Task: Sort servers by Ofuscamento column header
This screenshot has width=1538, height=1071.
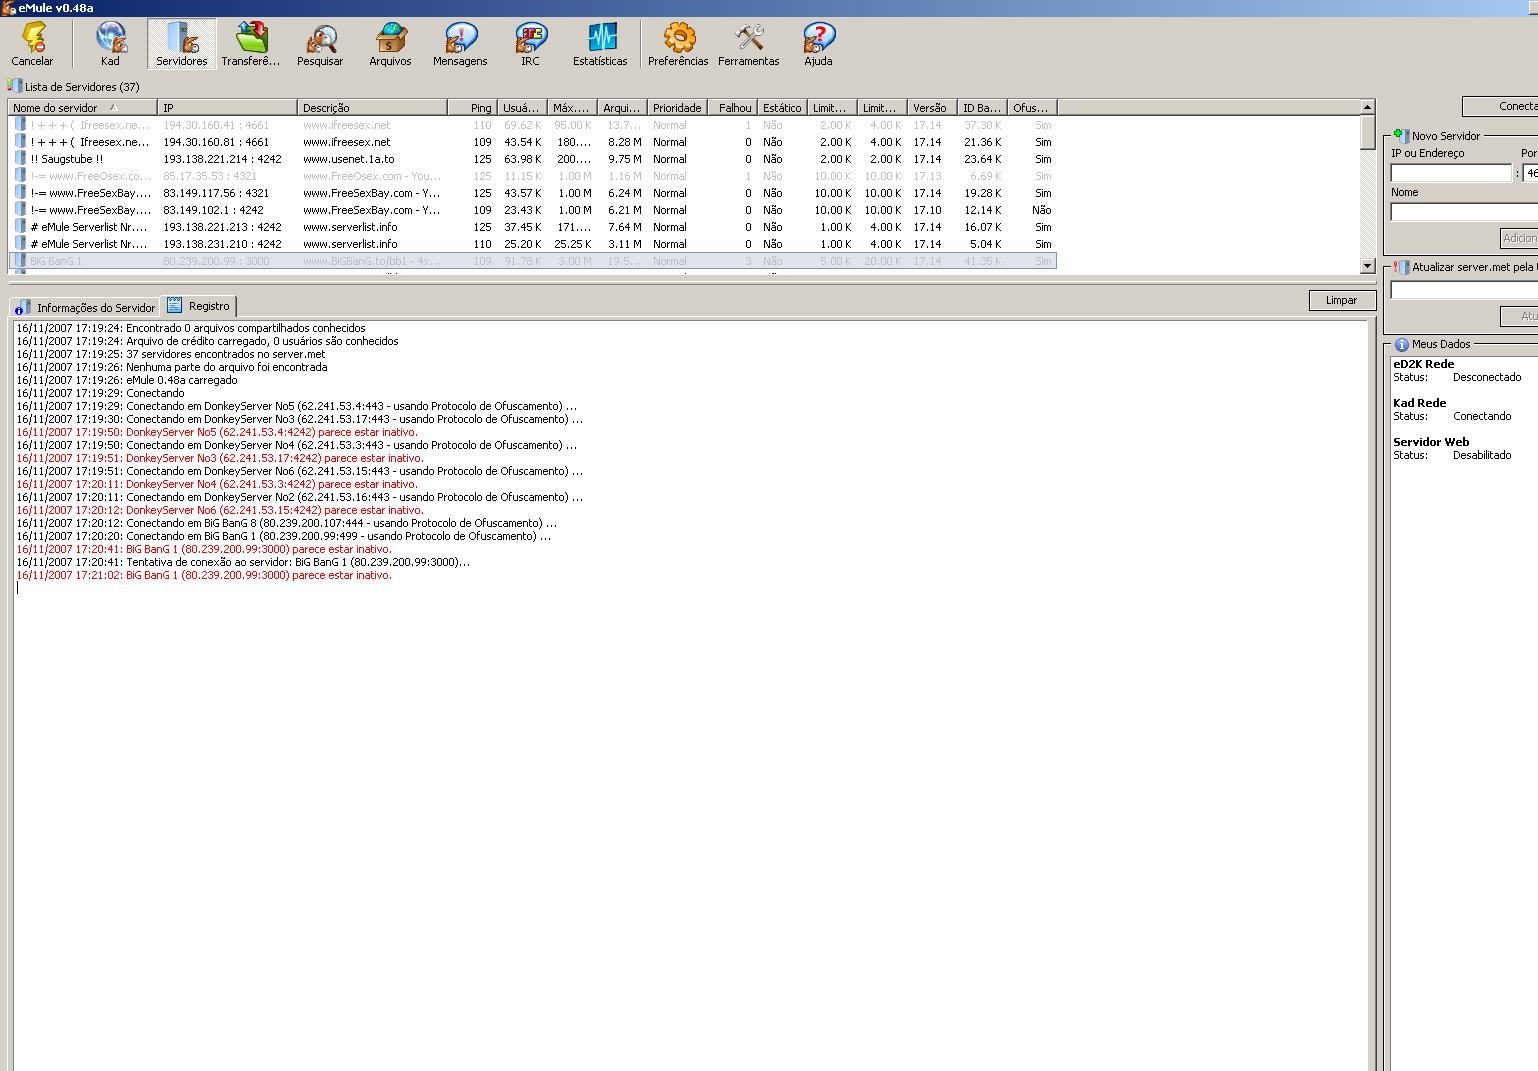Action: pos(1032,107)
